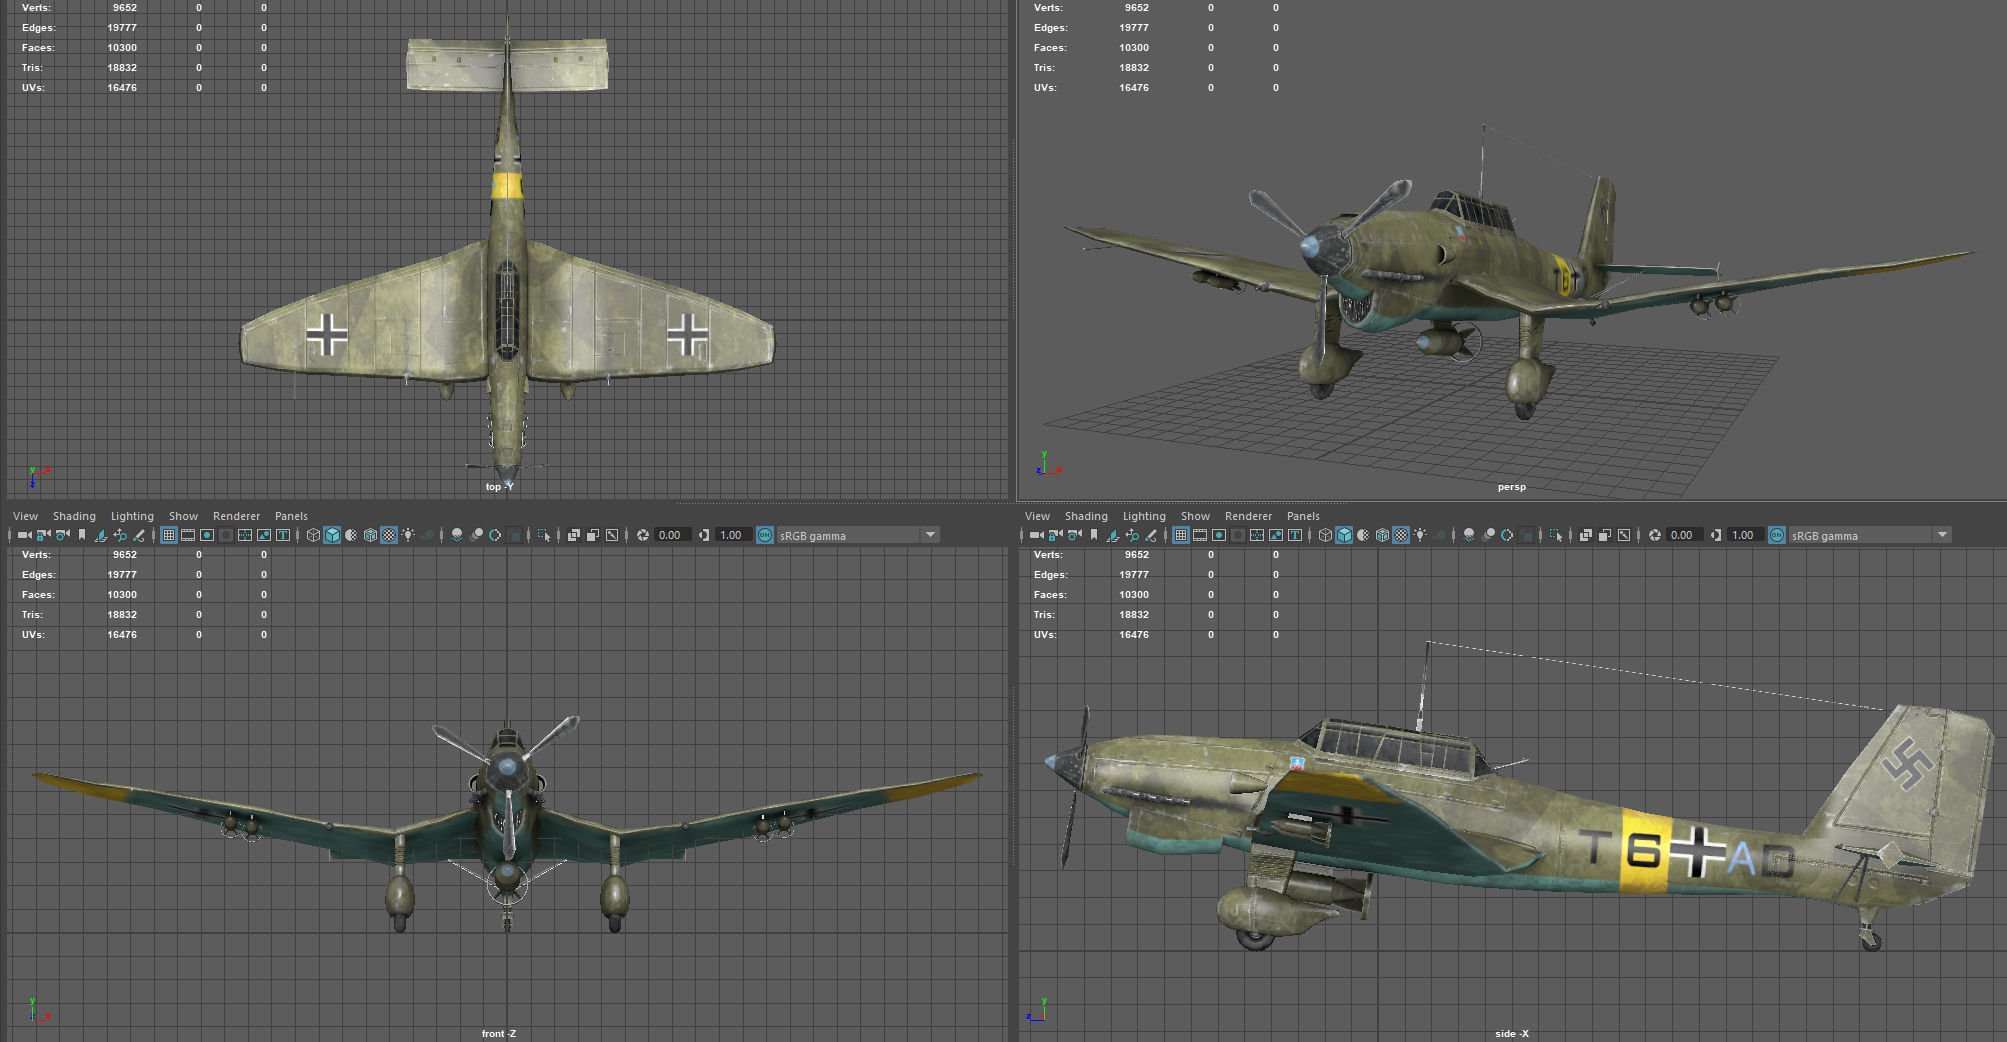Click the camera attributes icon
Screen dimensions: 2007x1042
pos(61,534)
